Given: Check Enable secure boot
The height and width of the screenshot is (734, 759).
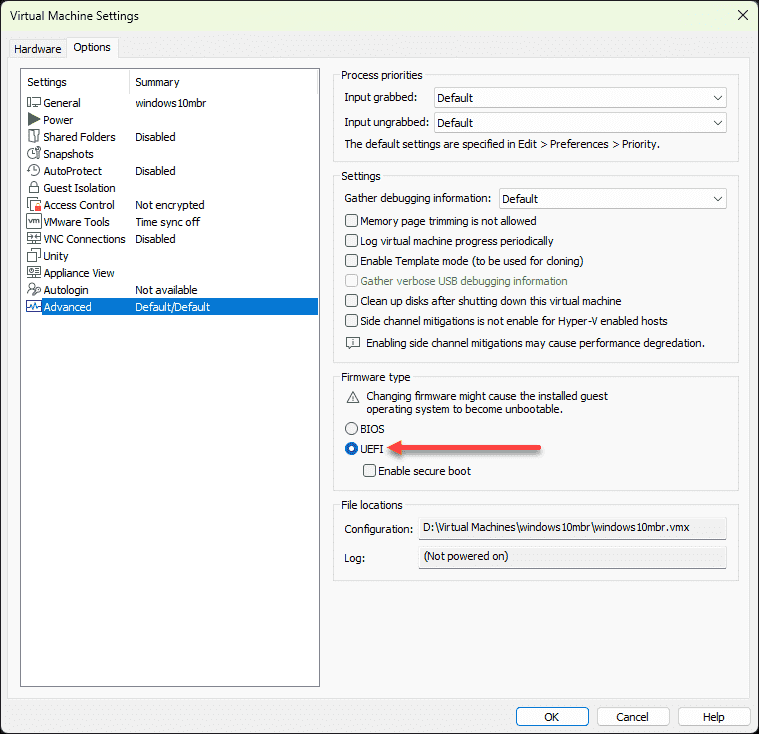Looking at the screenshot, I should click(369, 471).
